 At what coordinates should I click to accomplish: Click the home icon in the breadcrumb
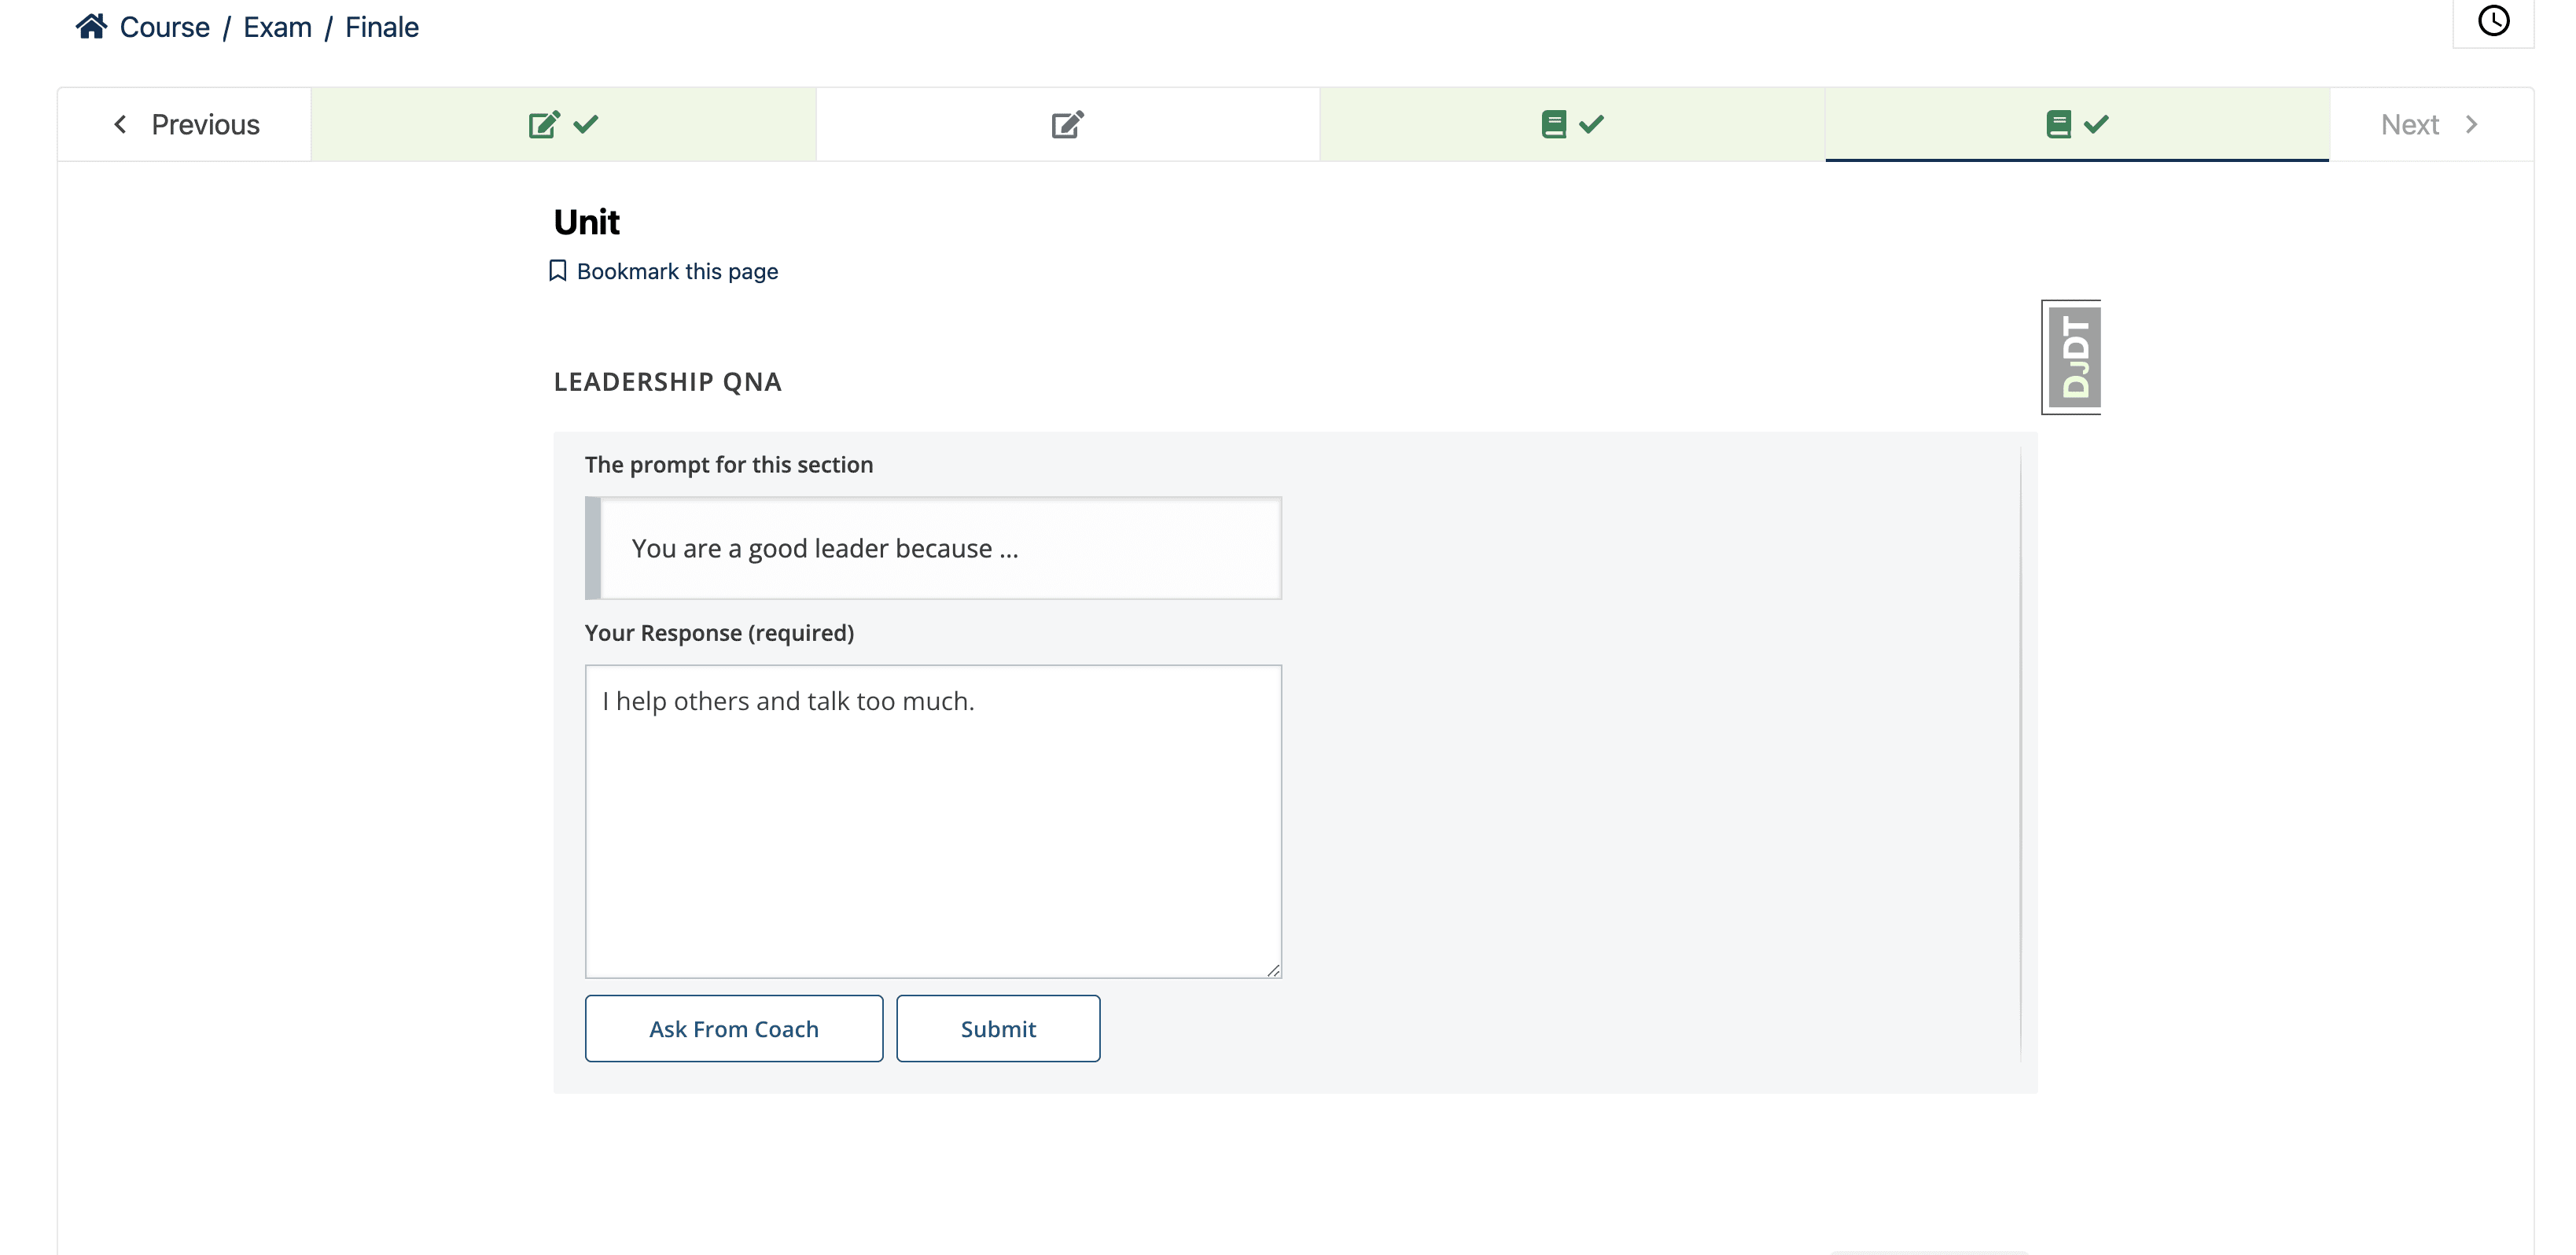[92, 25]
